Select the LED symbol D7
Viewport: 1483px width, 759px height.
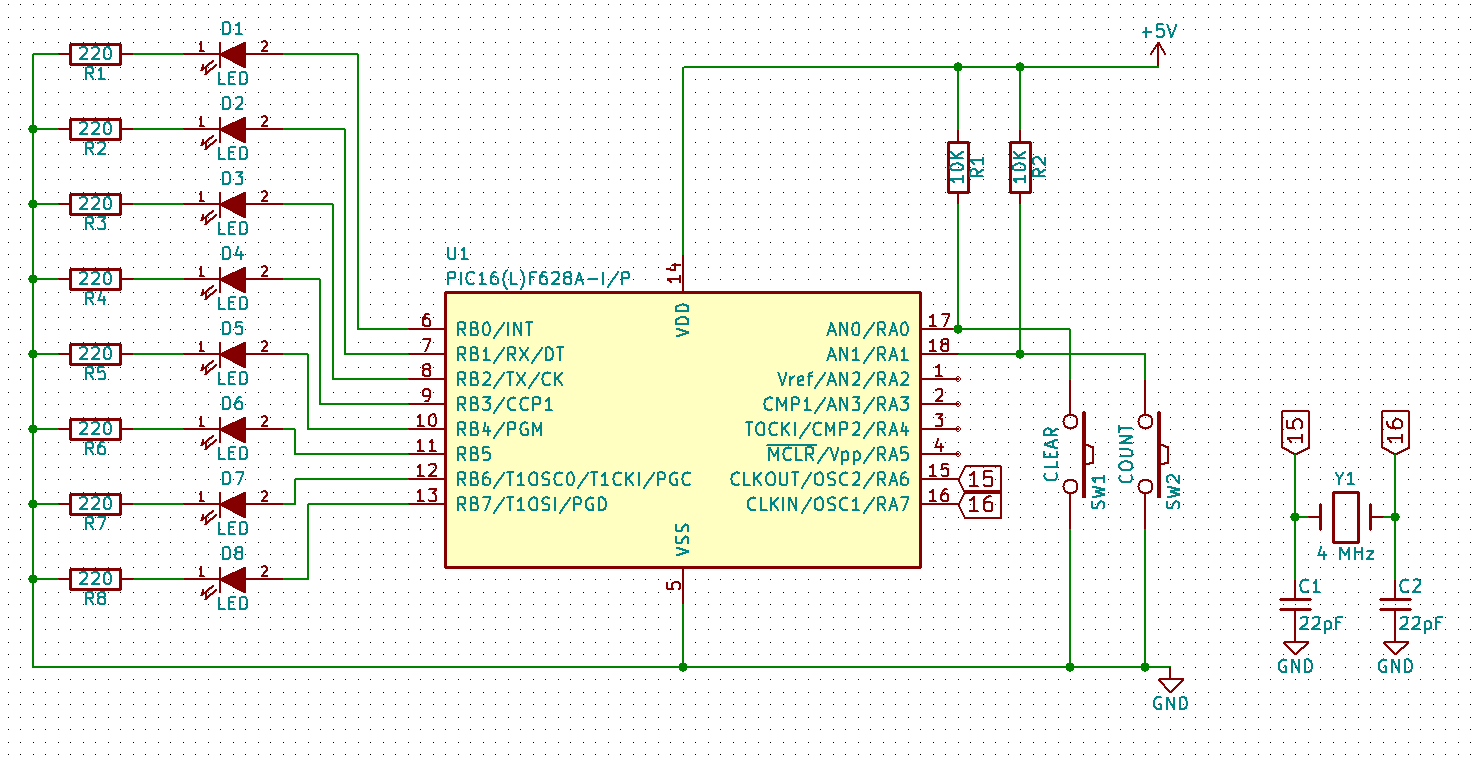[x=232, y=504]
